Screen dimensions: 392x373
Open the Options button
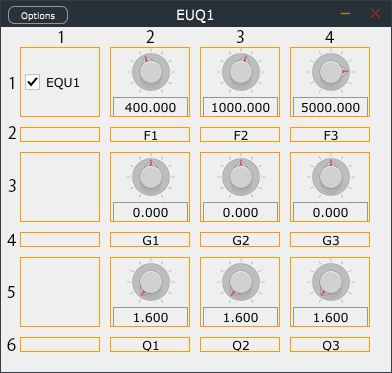tap(38, 16)
